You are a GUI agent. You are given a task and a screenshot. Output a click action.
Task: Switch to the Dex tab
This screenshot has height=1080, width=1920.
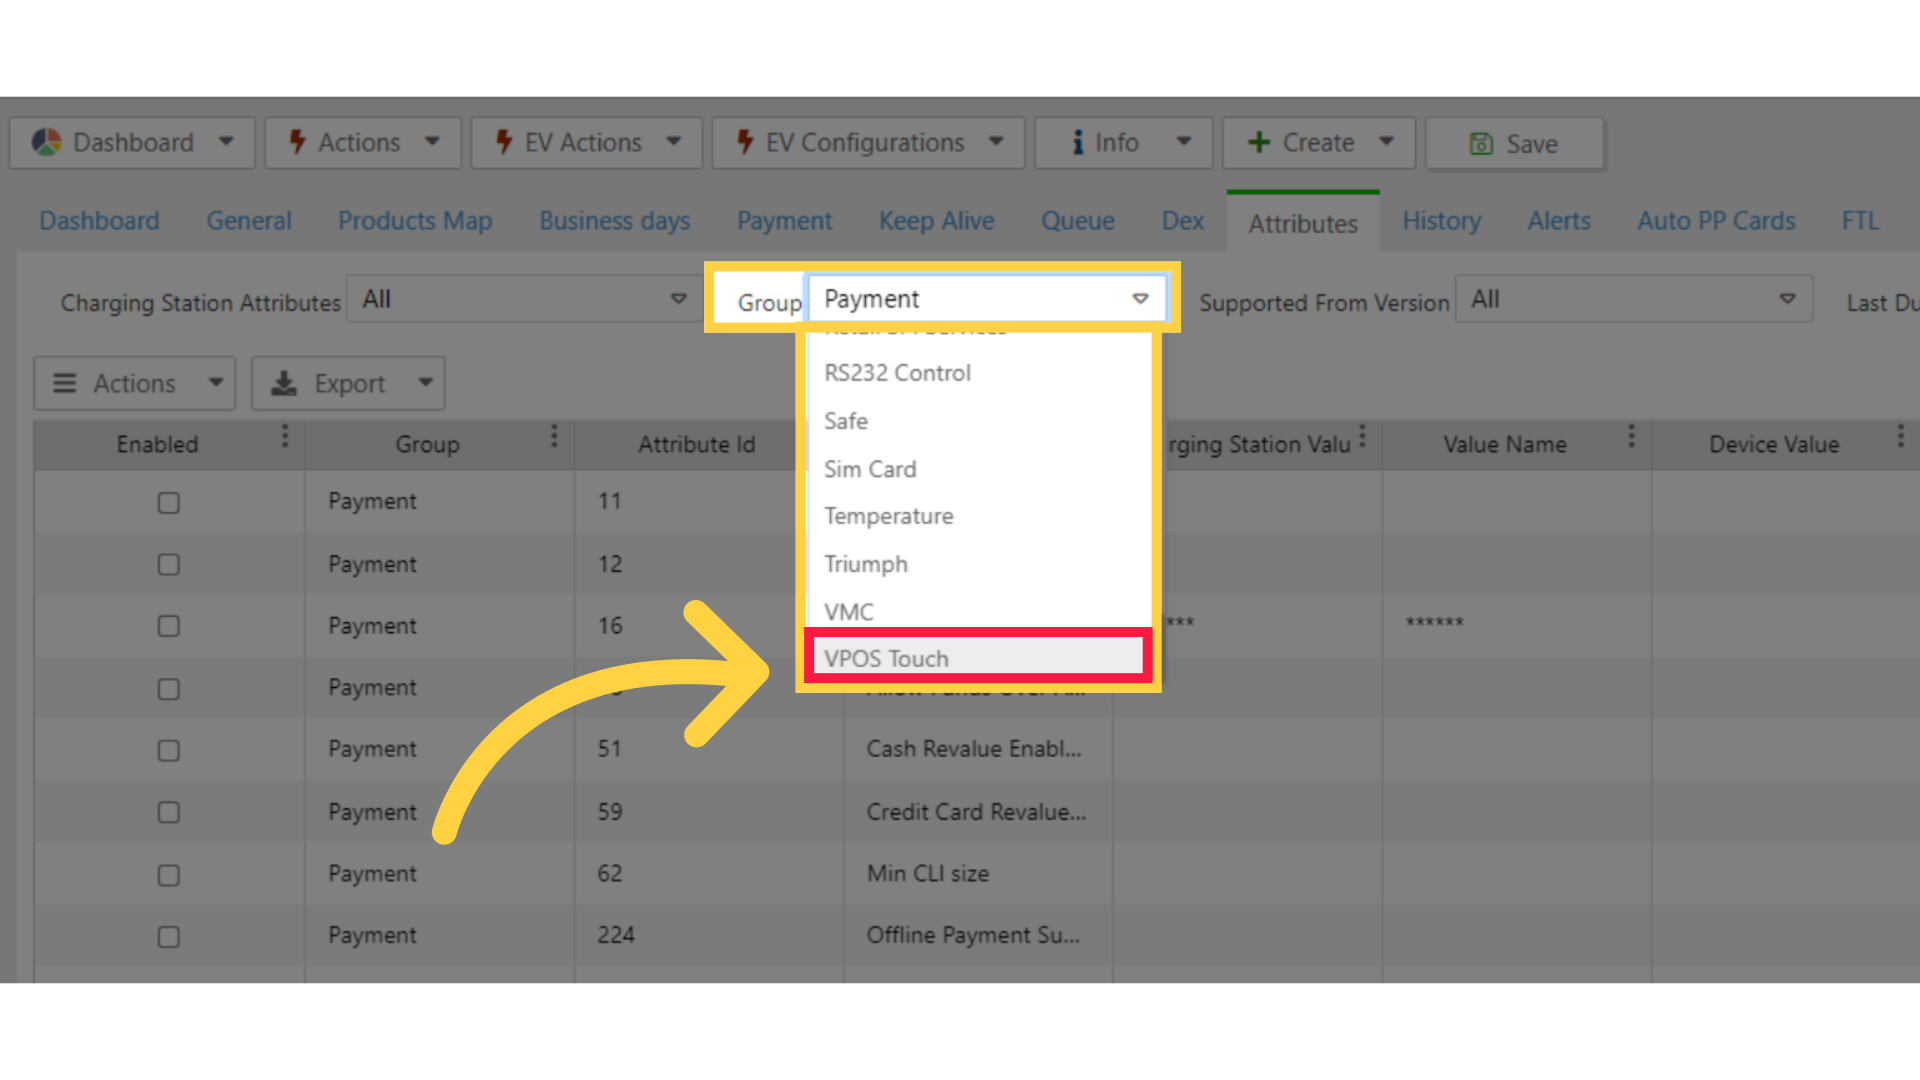pyautogui.click(x=1183, y=221)
